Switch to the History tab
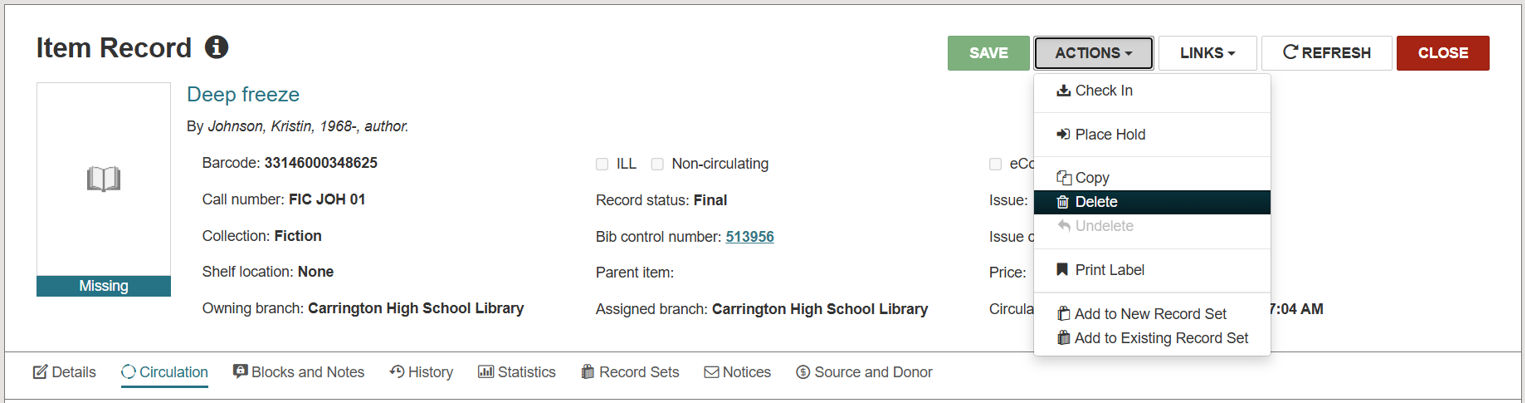Viewport: 1525px width, 403px height. pos(421,372)
